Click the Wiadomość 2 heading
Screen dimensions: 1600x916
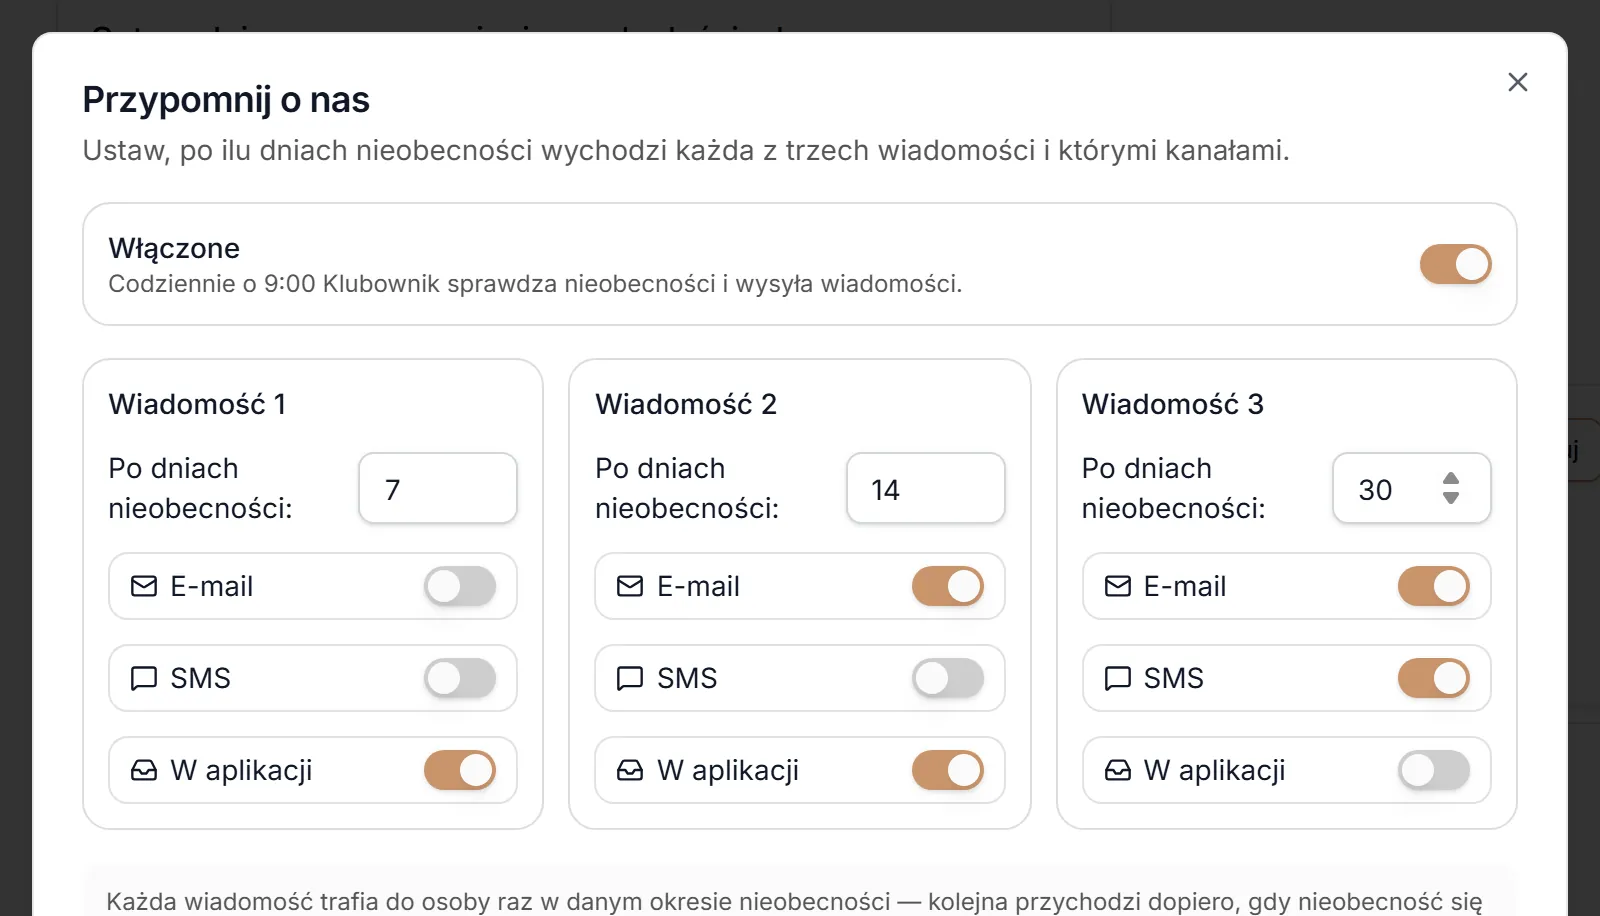click(686, 404)
